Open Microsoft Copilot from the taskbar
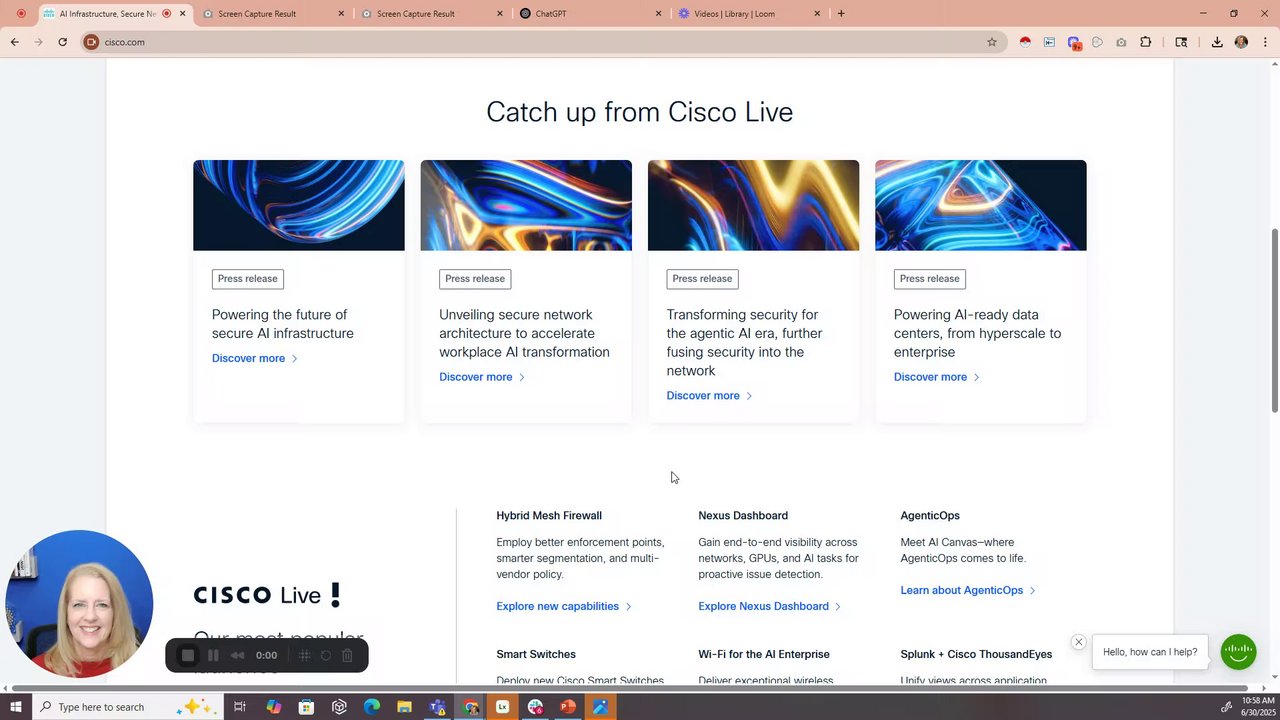This screenshot has width=1280, height=720. point(273,707)
